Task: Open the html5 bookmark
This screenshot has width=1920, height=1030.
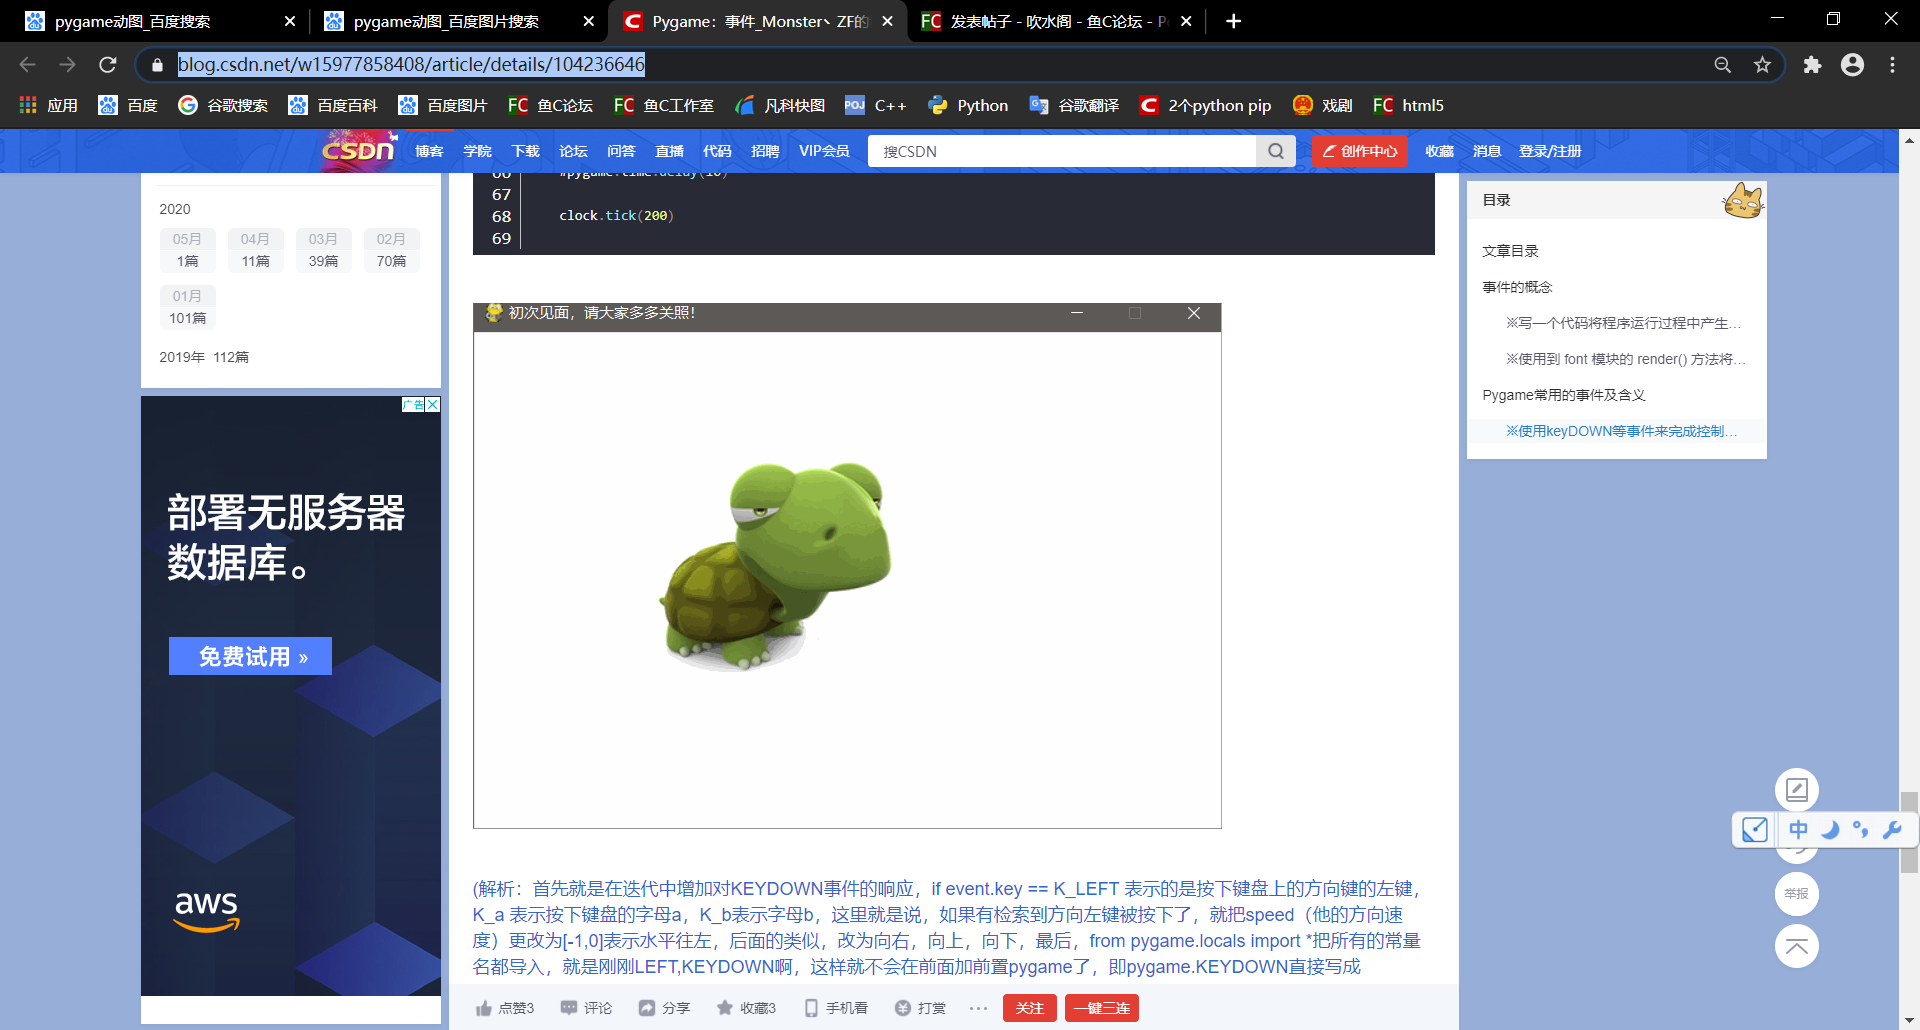Action: [1408, 105]
